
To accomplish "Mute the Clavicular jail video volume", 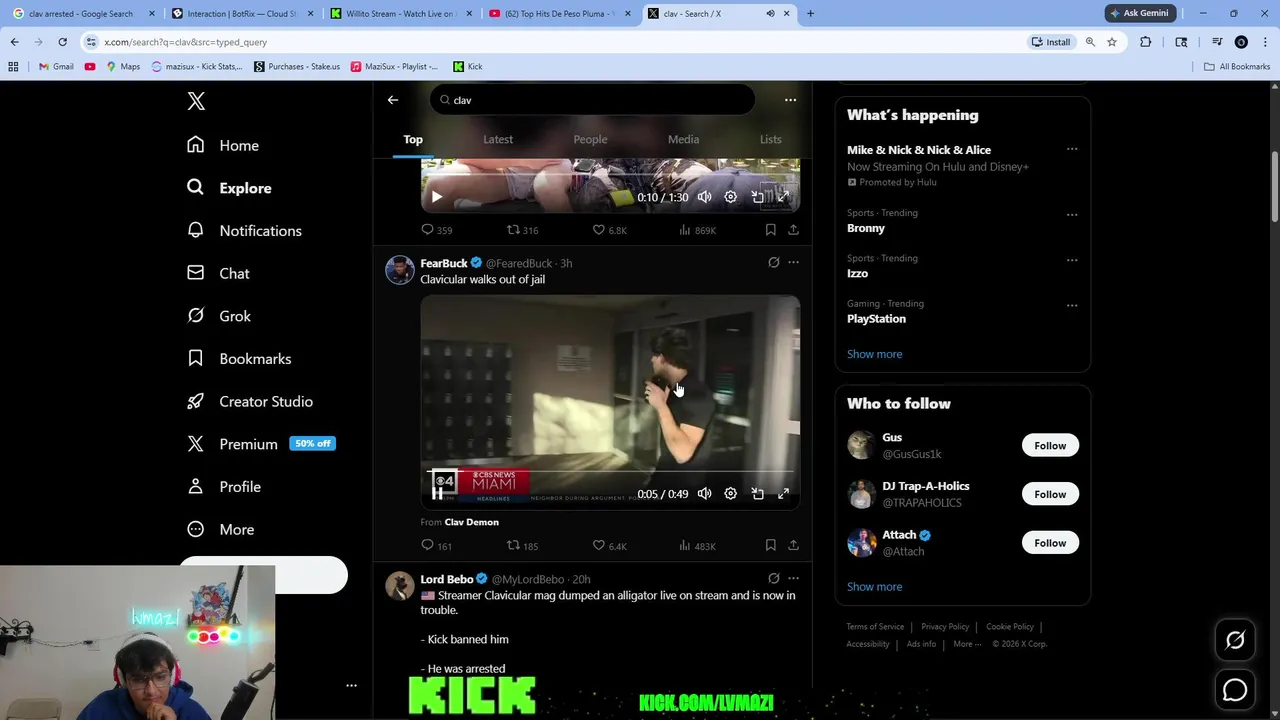I will point(704,494).
